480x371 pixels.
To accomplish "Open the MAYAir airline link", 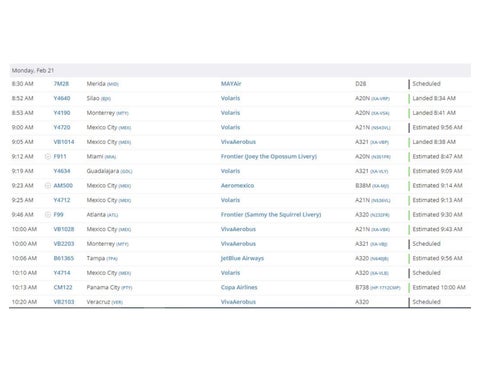I will [x=231, y=84].
